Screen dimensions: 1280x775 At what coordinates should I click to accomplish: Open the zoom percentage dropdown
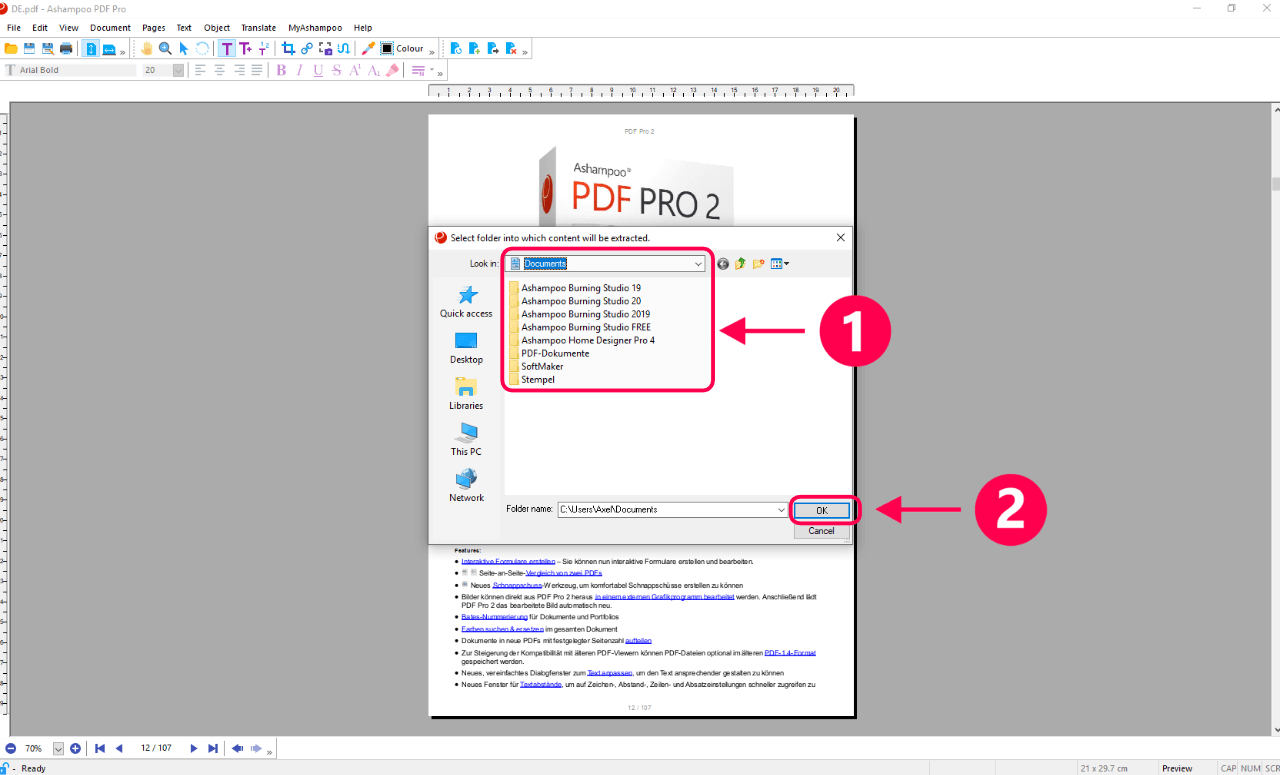58,748
